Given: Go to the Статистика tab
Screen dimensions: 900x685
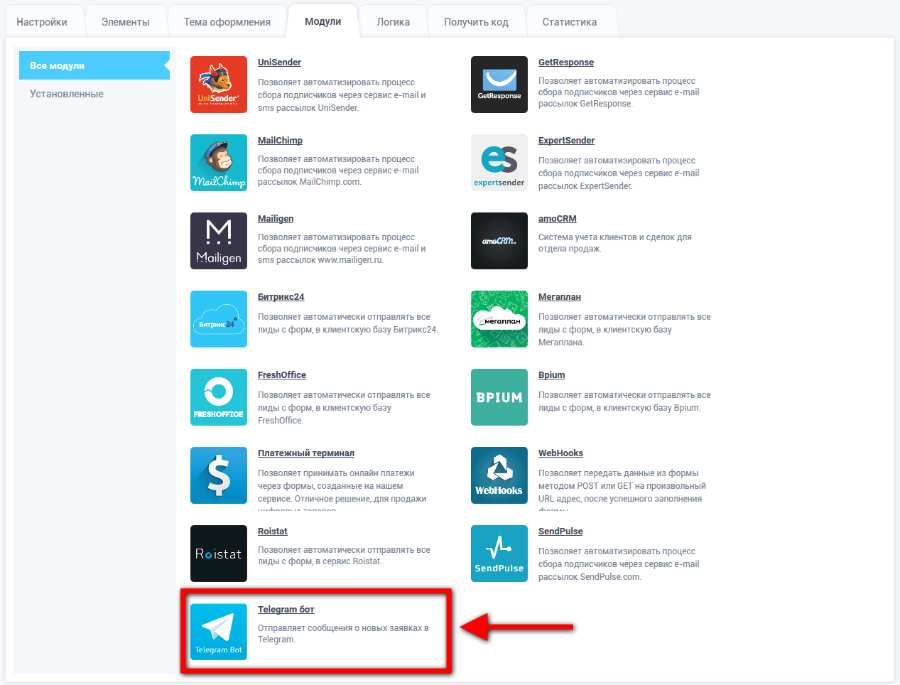Looking at the screenshot, I should 569,22.
